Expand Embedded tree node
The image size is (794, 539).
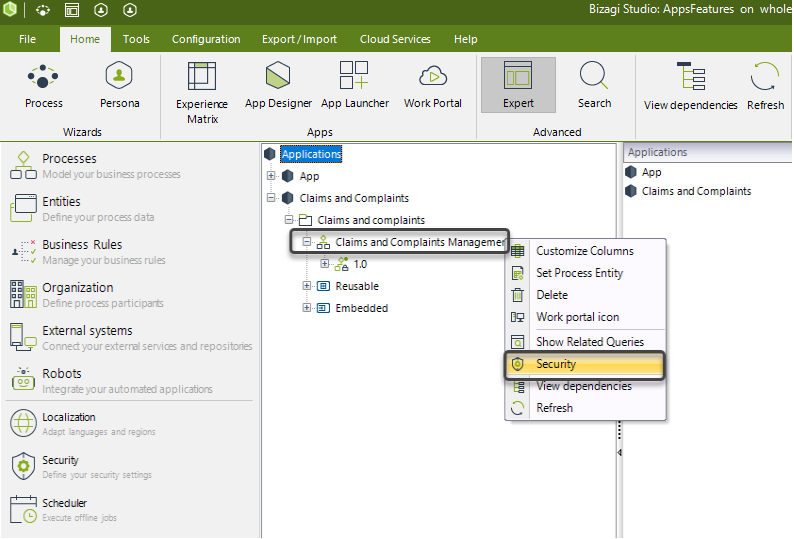tap(306, 307)
